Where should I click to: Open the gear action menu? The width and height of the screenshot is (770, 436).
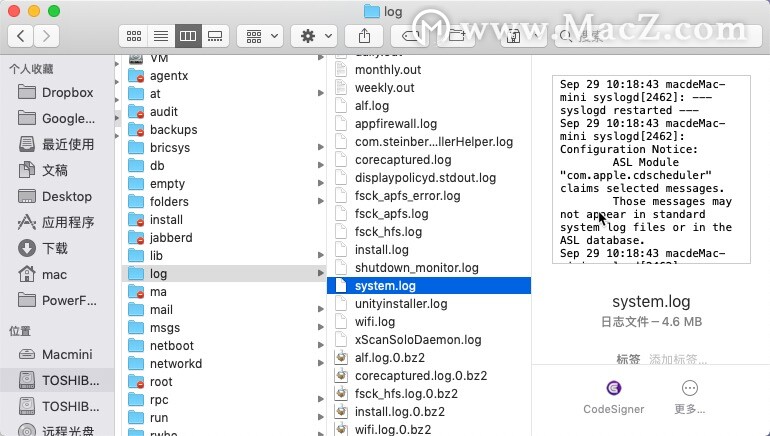click(314, 36)
